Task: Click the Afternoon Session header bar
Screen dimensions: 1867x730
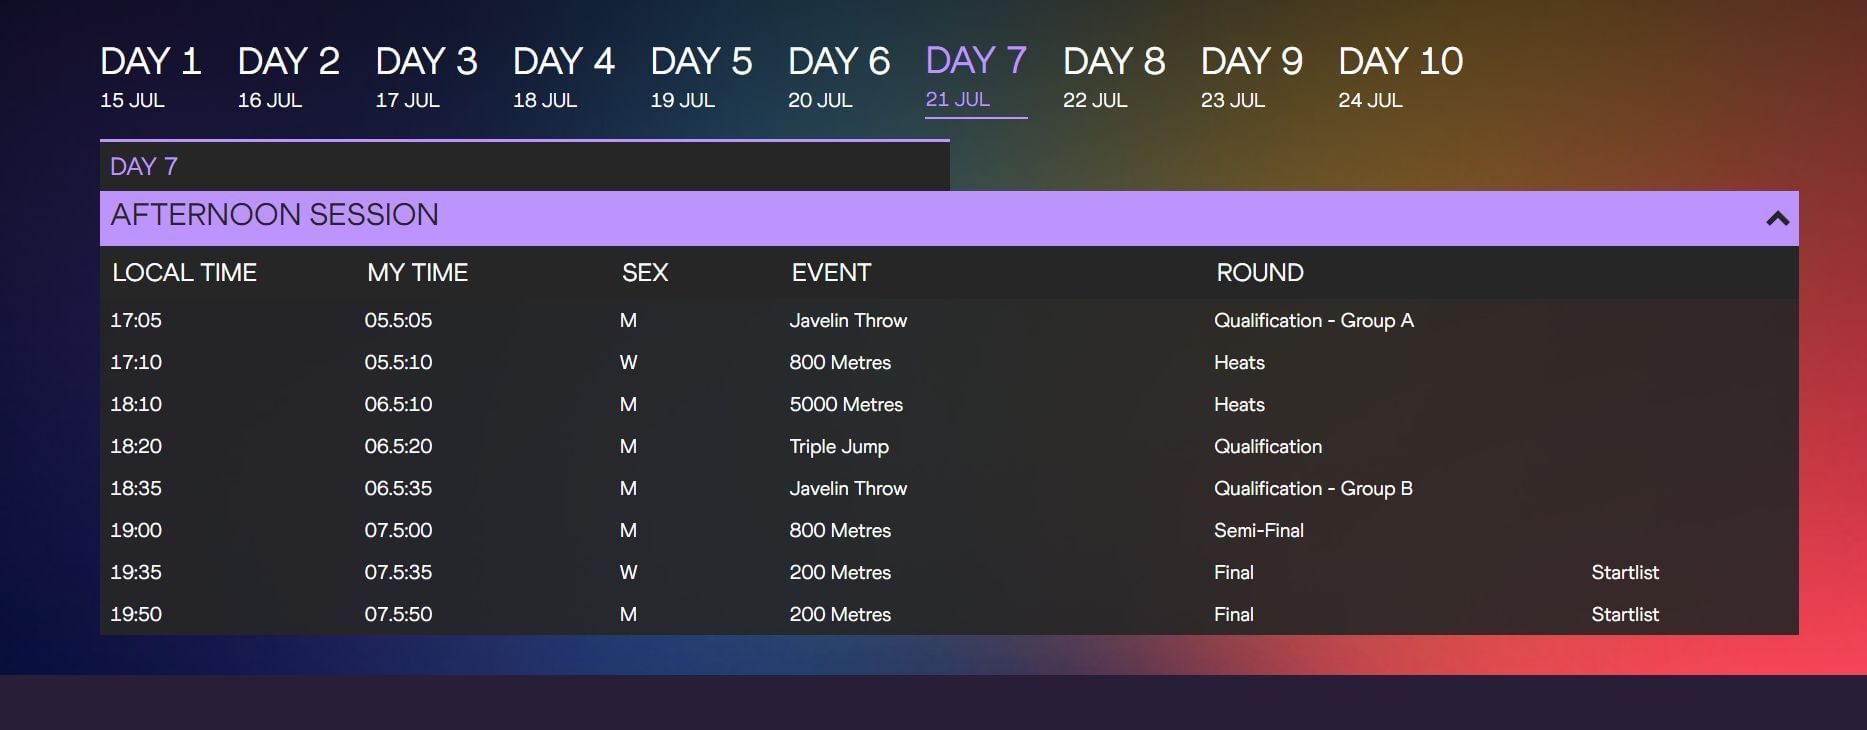Action: [x=900, y=216]
